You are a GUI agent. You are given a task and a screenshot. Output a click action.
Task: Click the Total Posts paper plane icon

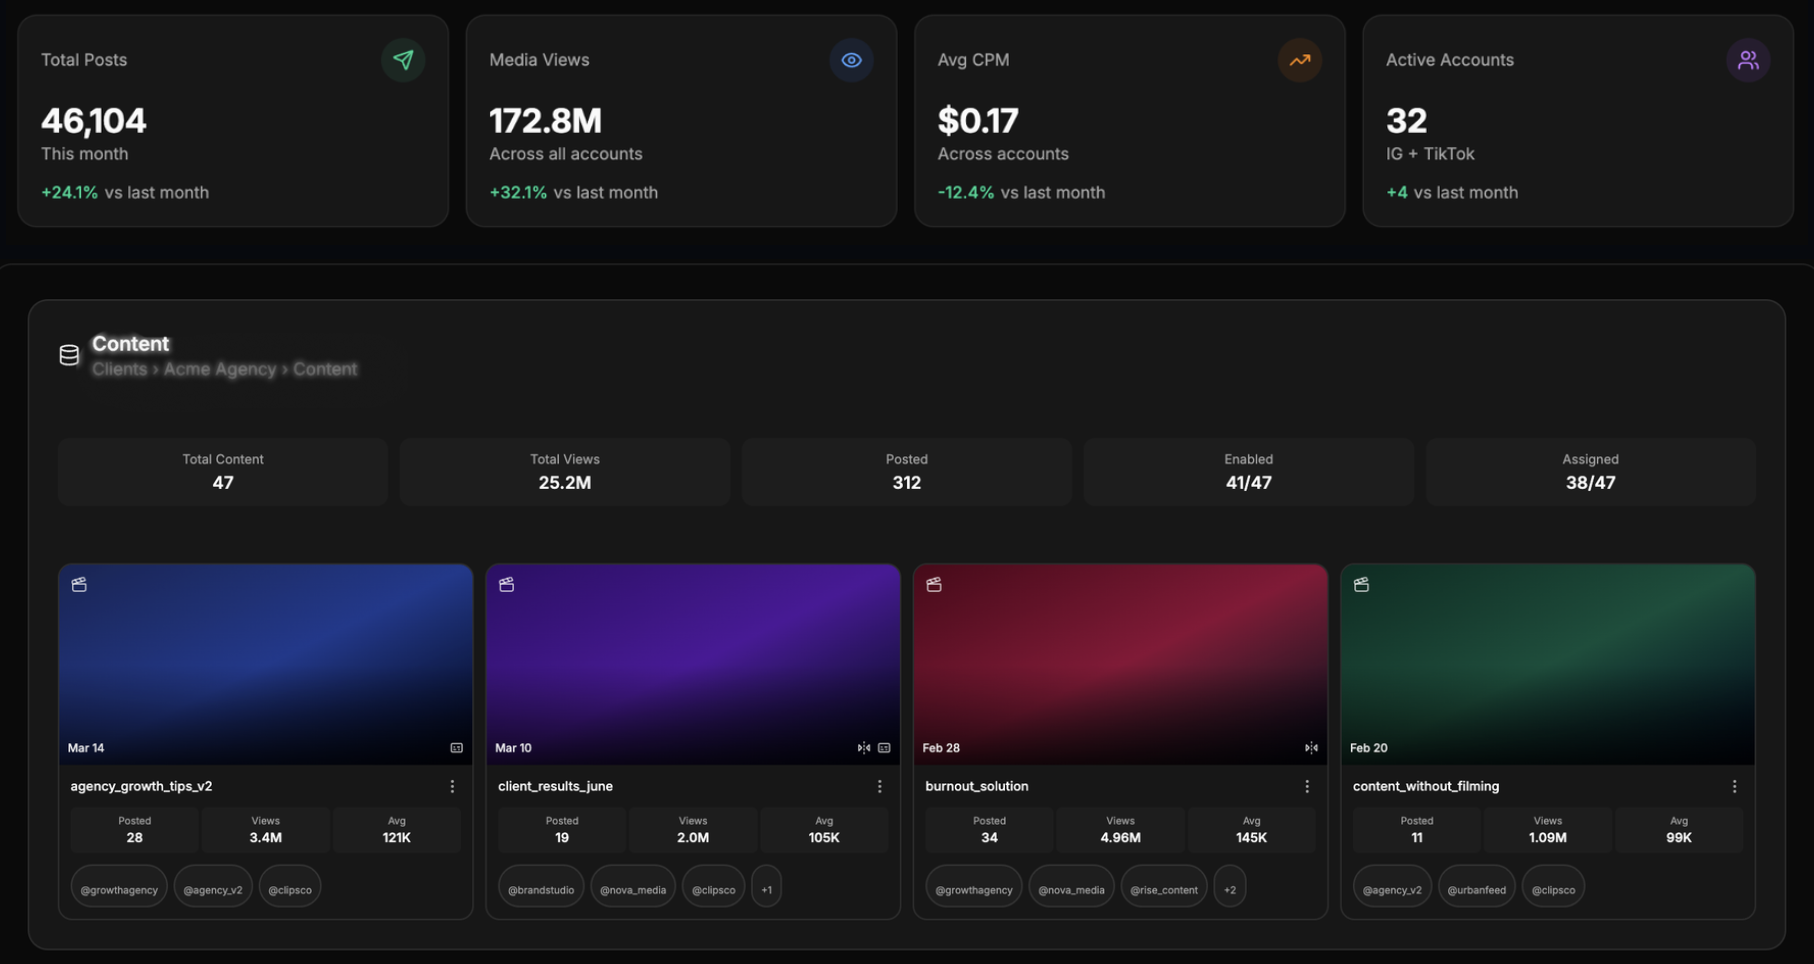tap(403, 60)
